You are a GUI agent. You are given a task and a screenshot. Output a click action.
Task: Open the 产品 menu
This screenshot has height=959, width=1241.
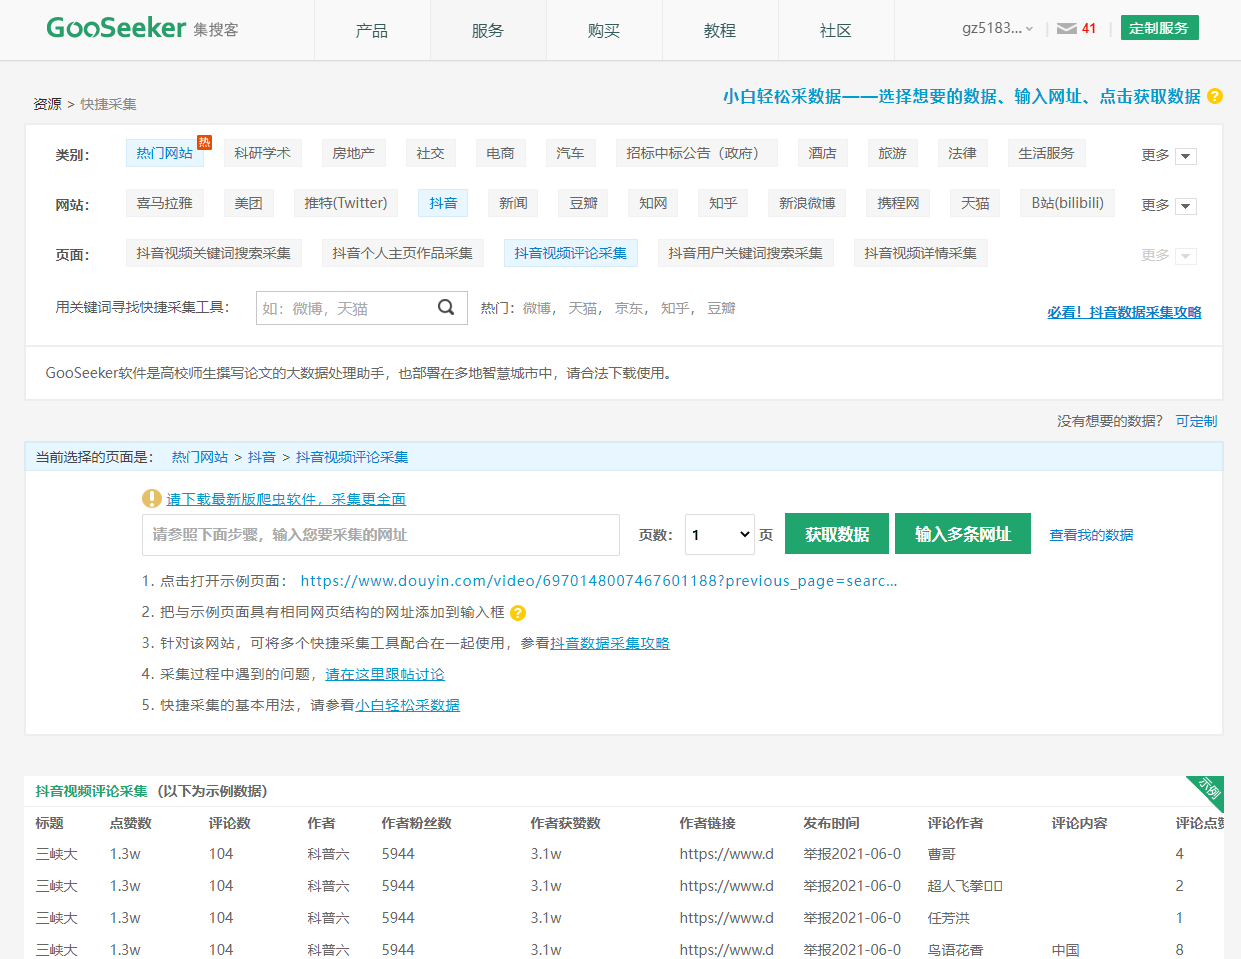372,30
